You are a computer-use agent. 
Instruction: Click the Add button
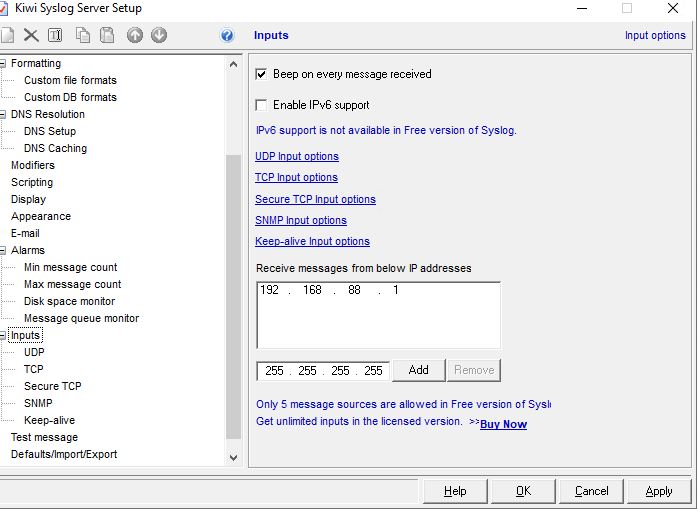pyautogui.click(x=419, y=370)
